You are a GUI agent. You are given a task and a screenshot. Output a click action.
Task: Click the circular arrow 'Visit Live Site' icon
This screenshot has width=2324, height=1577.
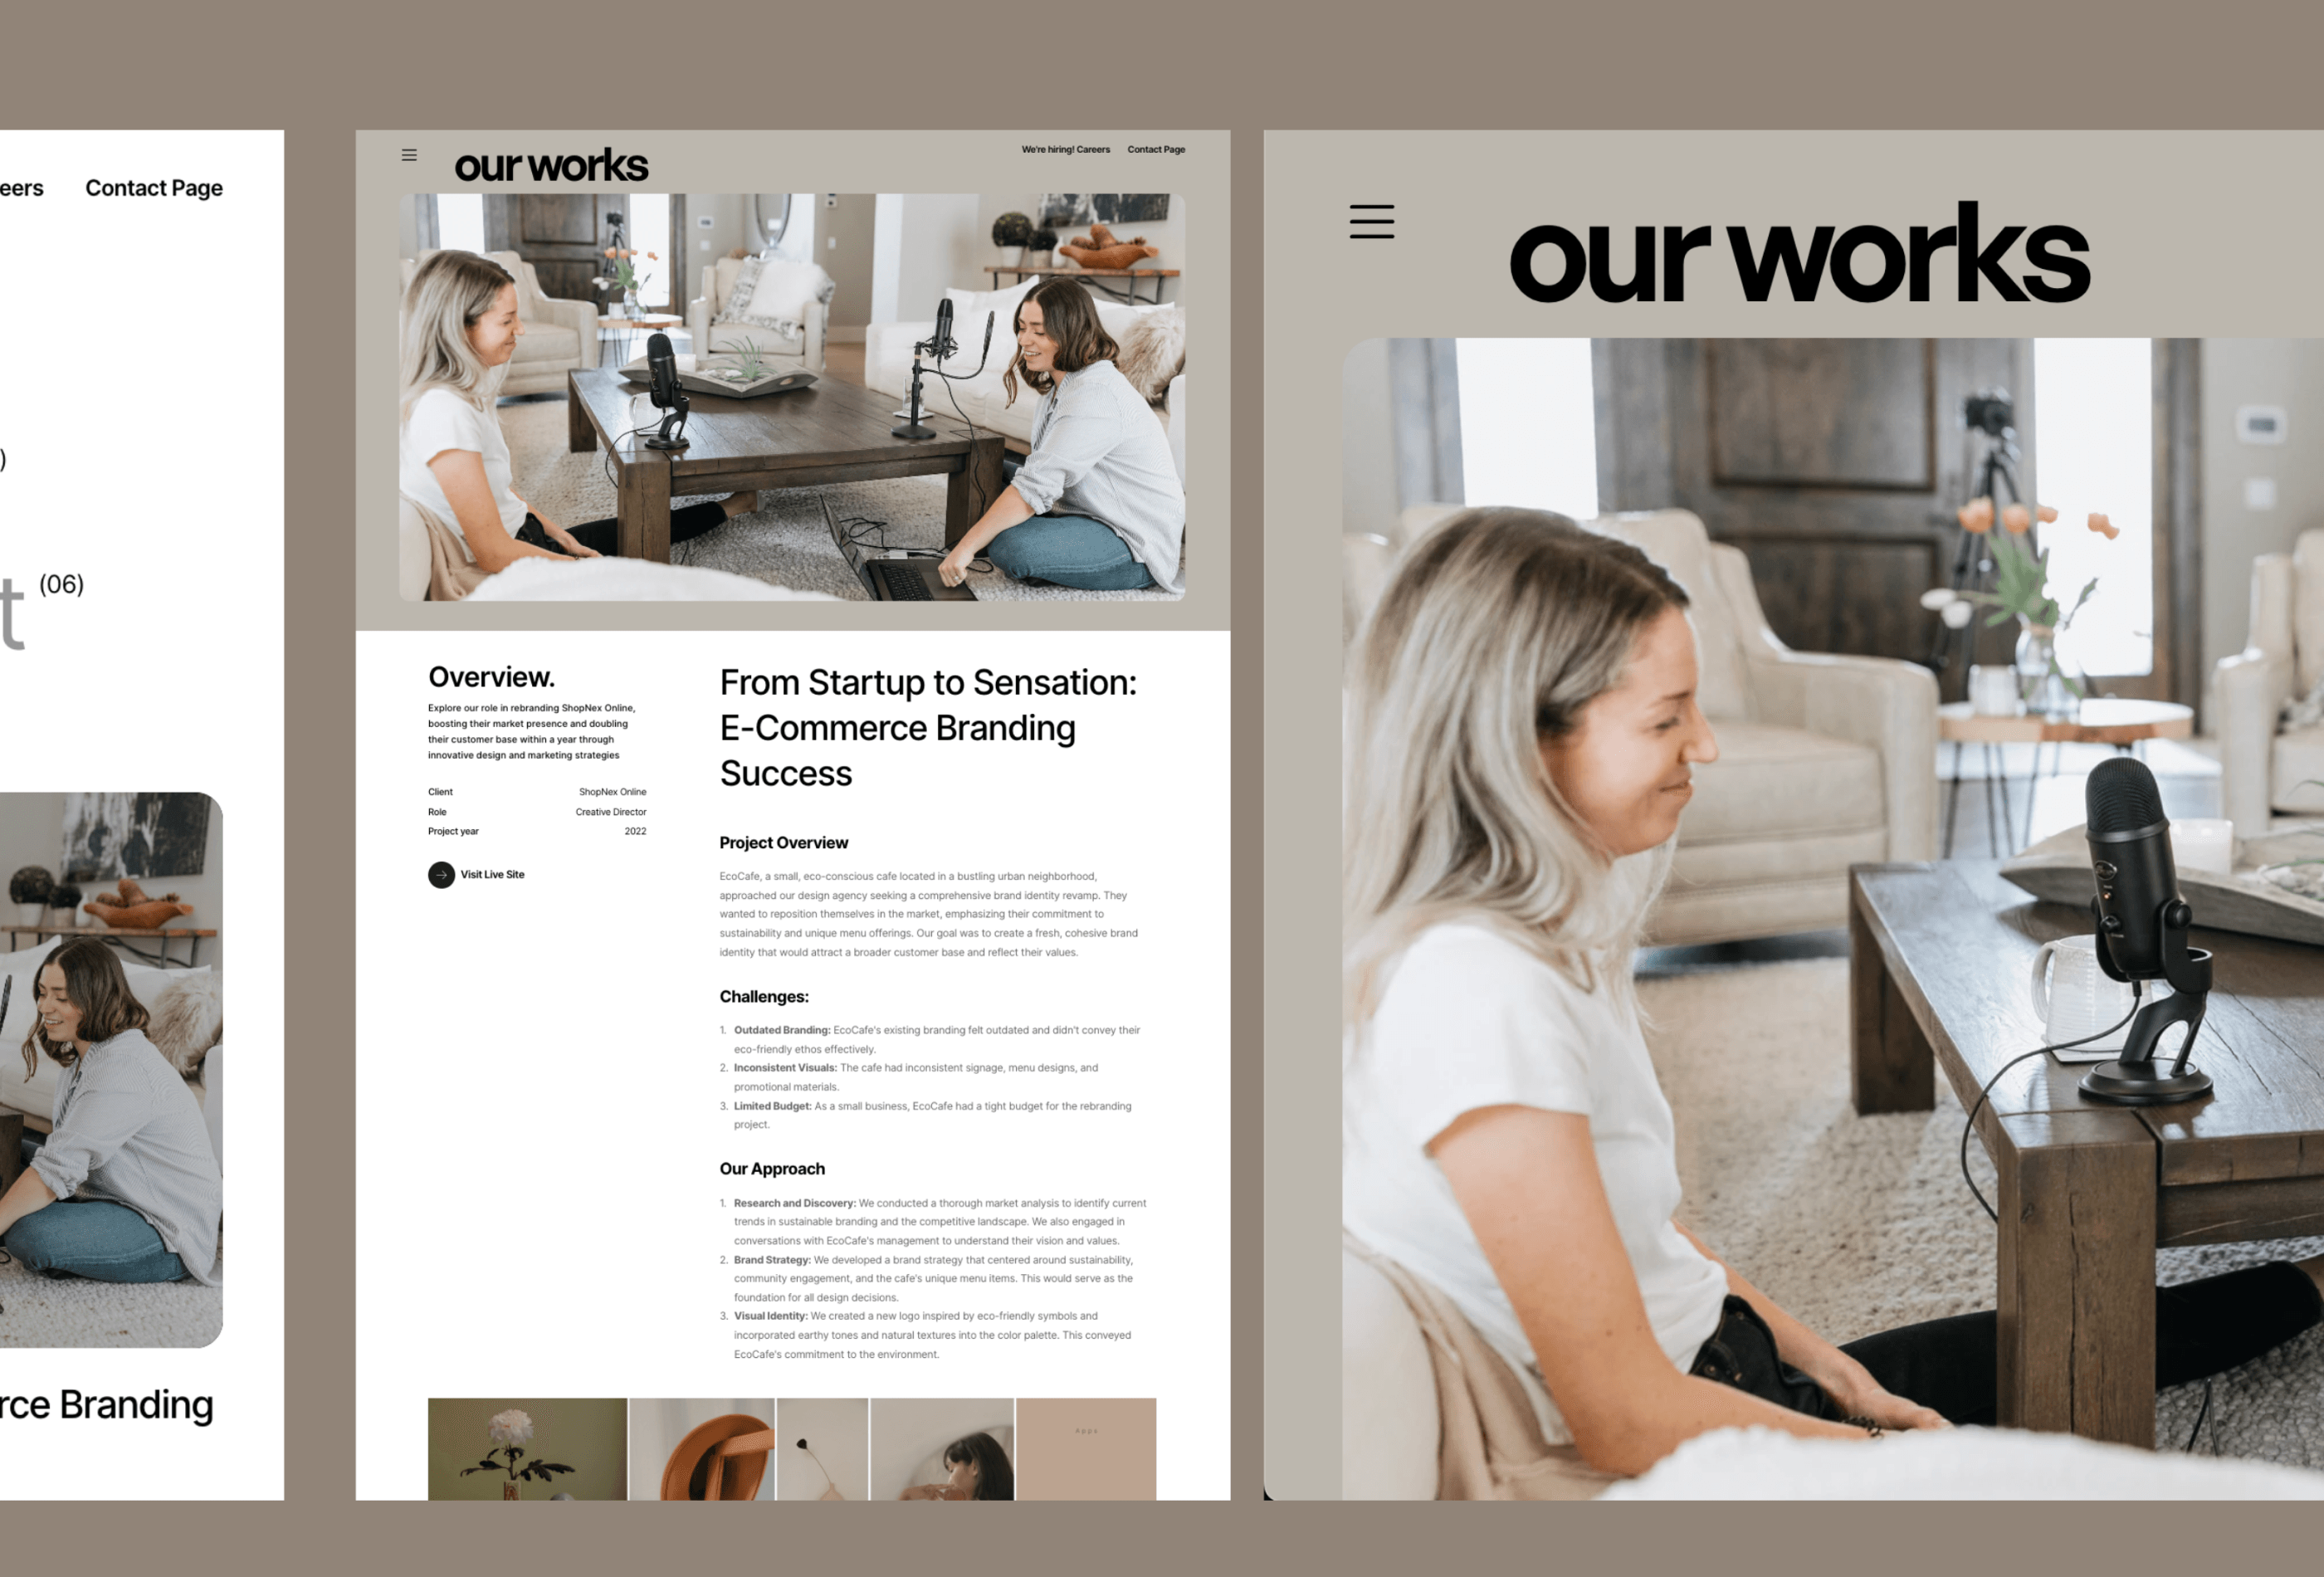[x=437, y=873]
